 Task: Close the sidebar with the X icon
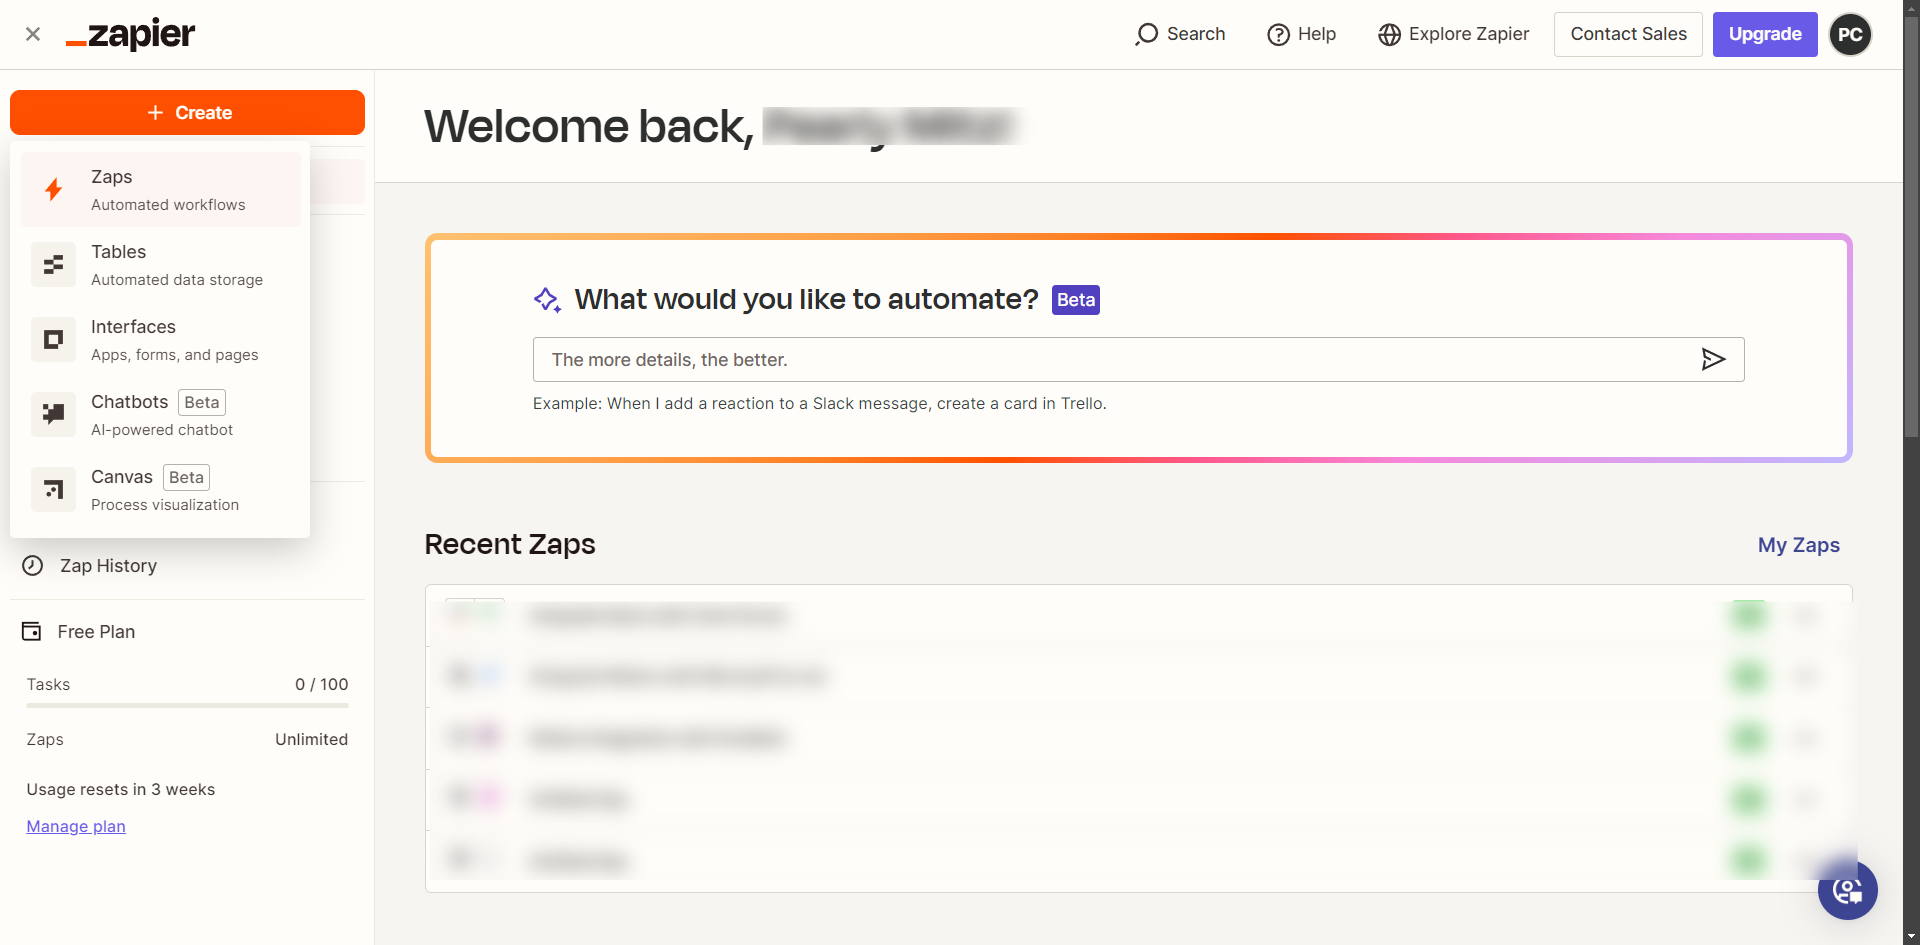[x=33, y=34]
